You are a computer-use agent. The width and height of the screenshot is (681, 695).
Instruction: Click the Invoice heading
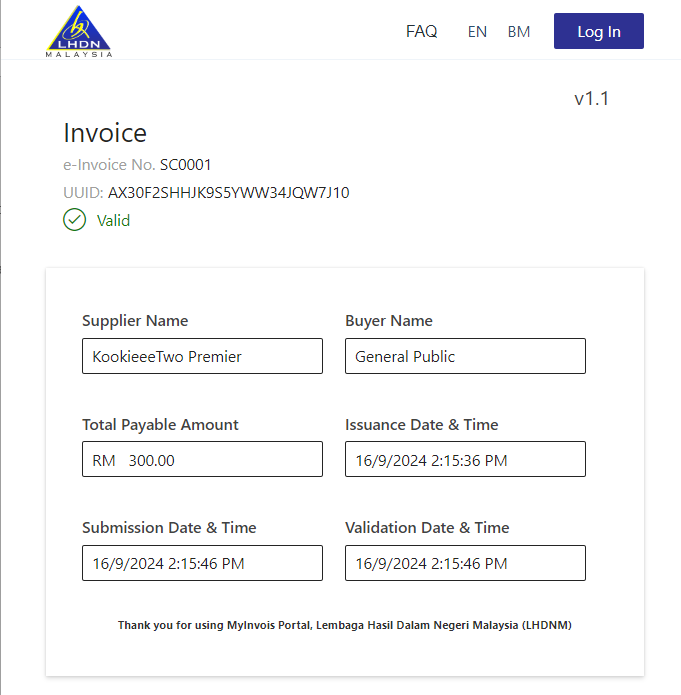pyautogui.click(x=105, y=133)
